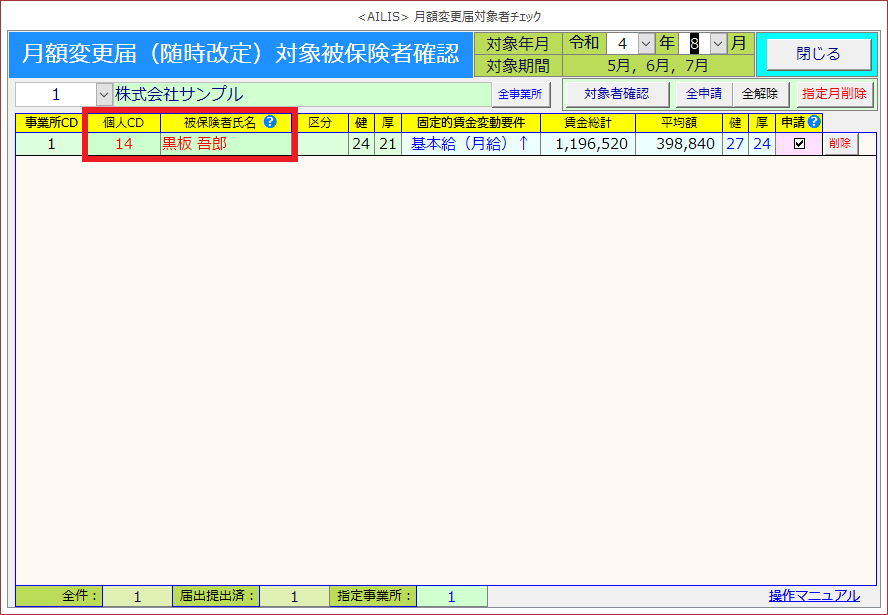Open the year dropdown next to 令和

[645, 44]
